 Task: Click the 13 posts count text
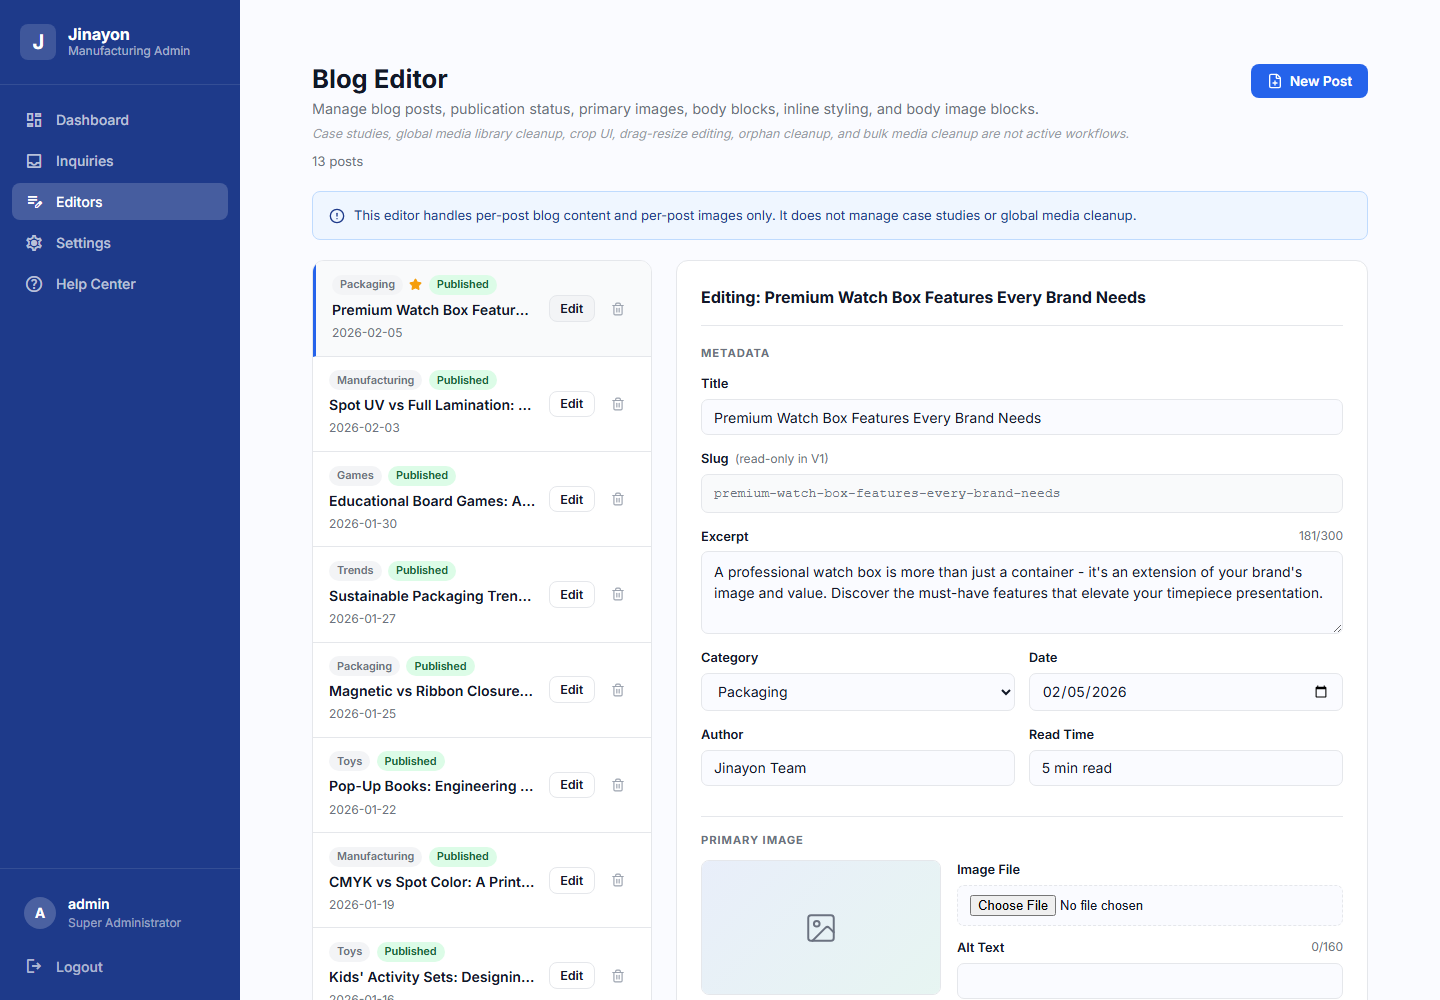pos(337,162)
